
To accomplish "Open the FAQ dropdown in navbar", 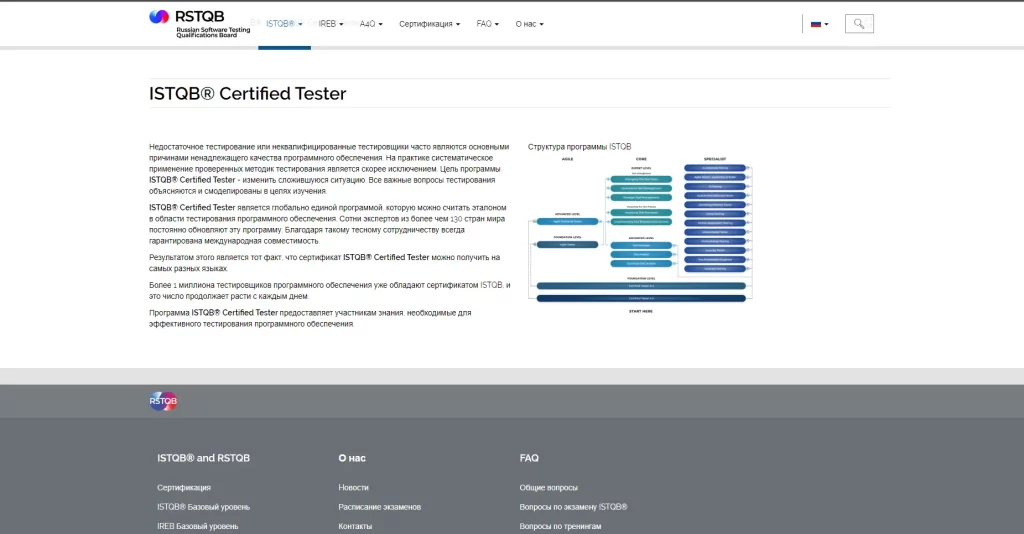I will pos(487,24).
